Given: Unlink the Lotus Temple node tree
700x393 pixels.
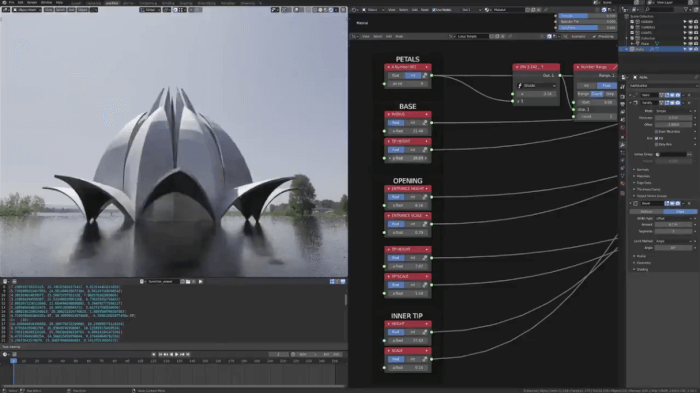Looking at the screenshot, I should tap(503, 37).
